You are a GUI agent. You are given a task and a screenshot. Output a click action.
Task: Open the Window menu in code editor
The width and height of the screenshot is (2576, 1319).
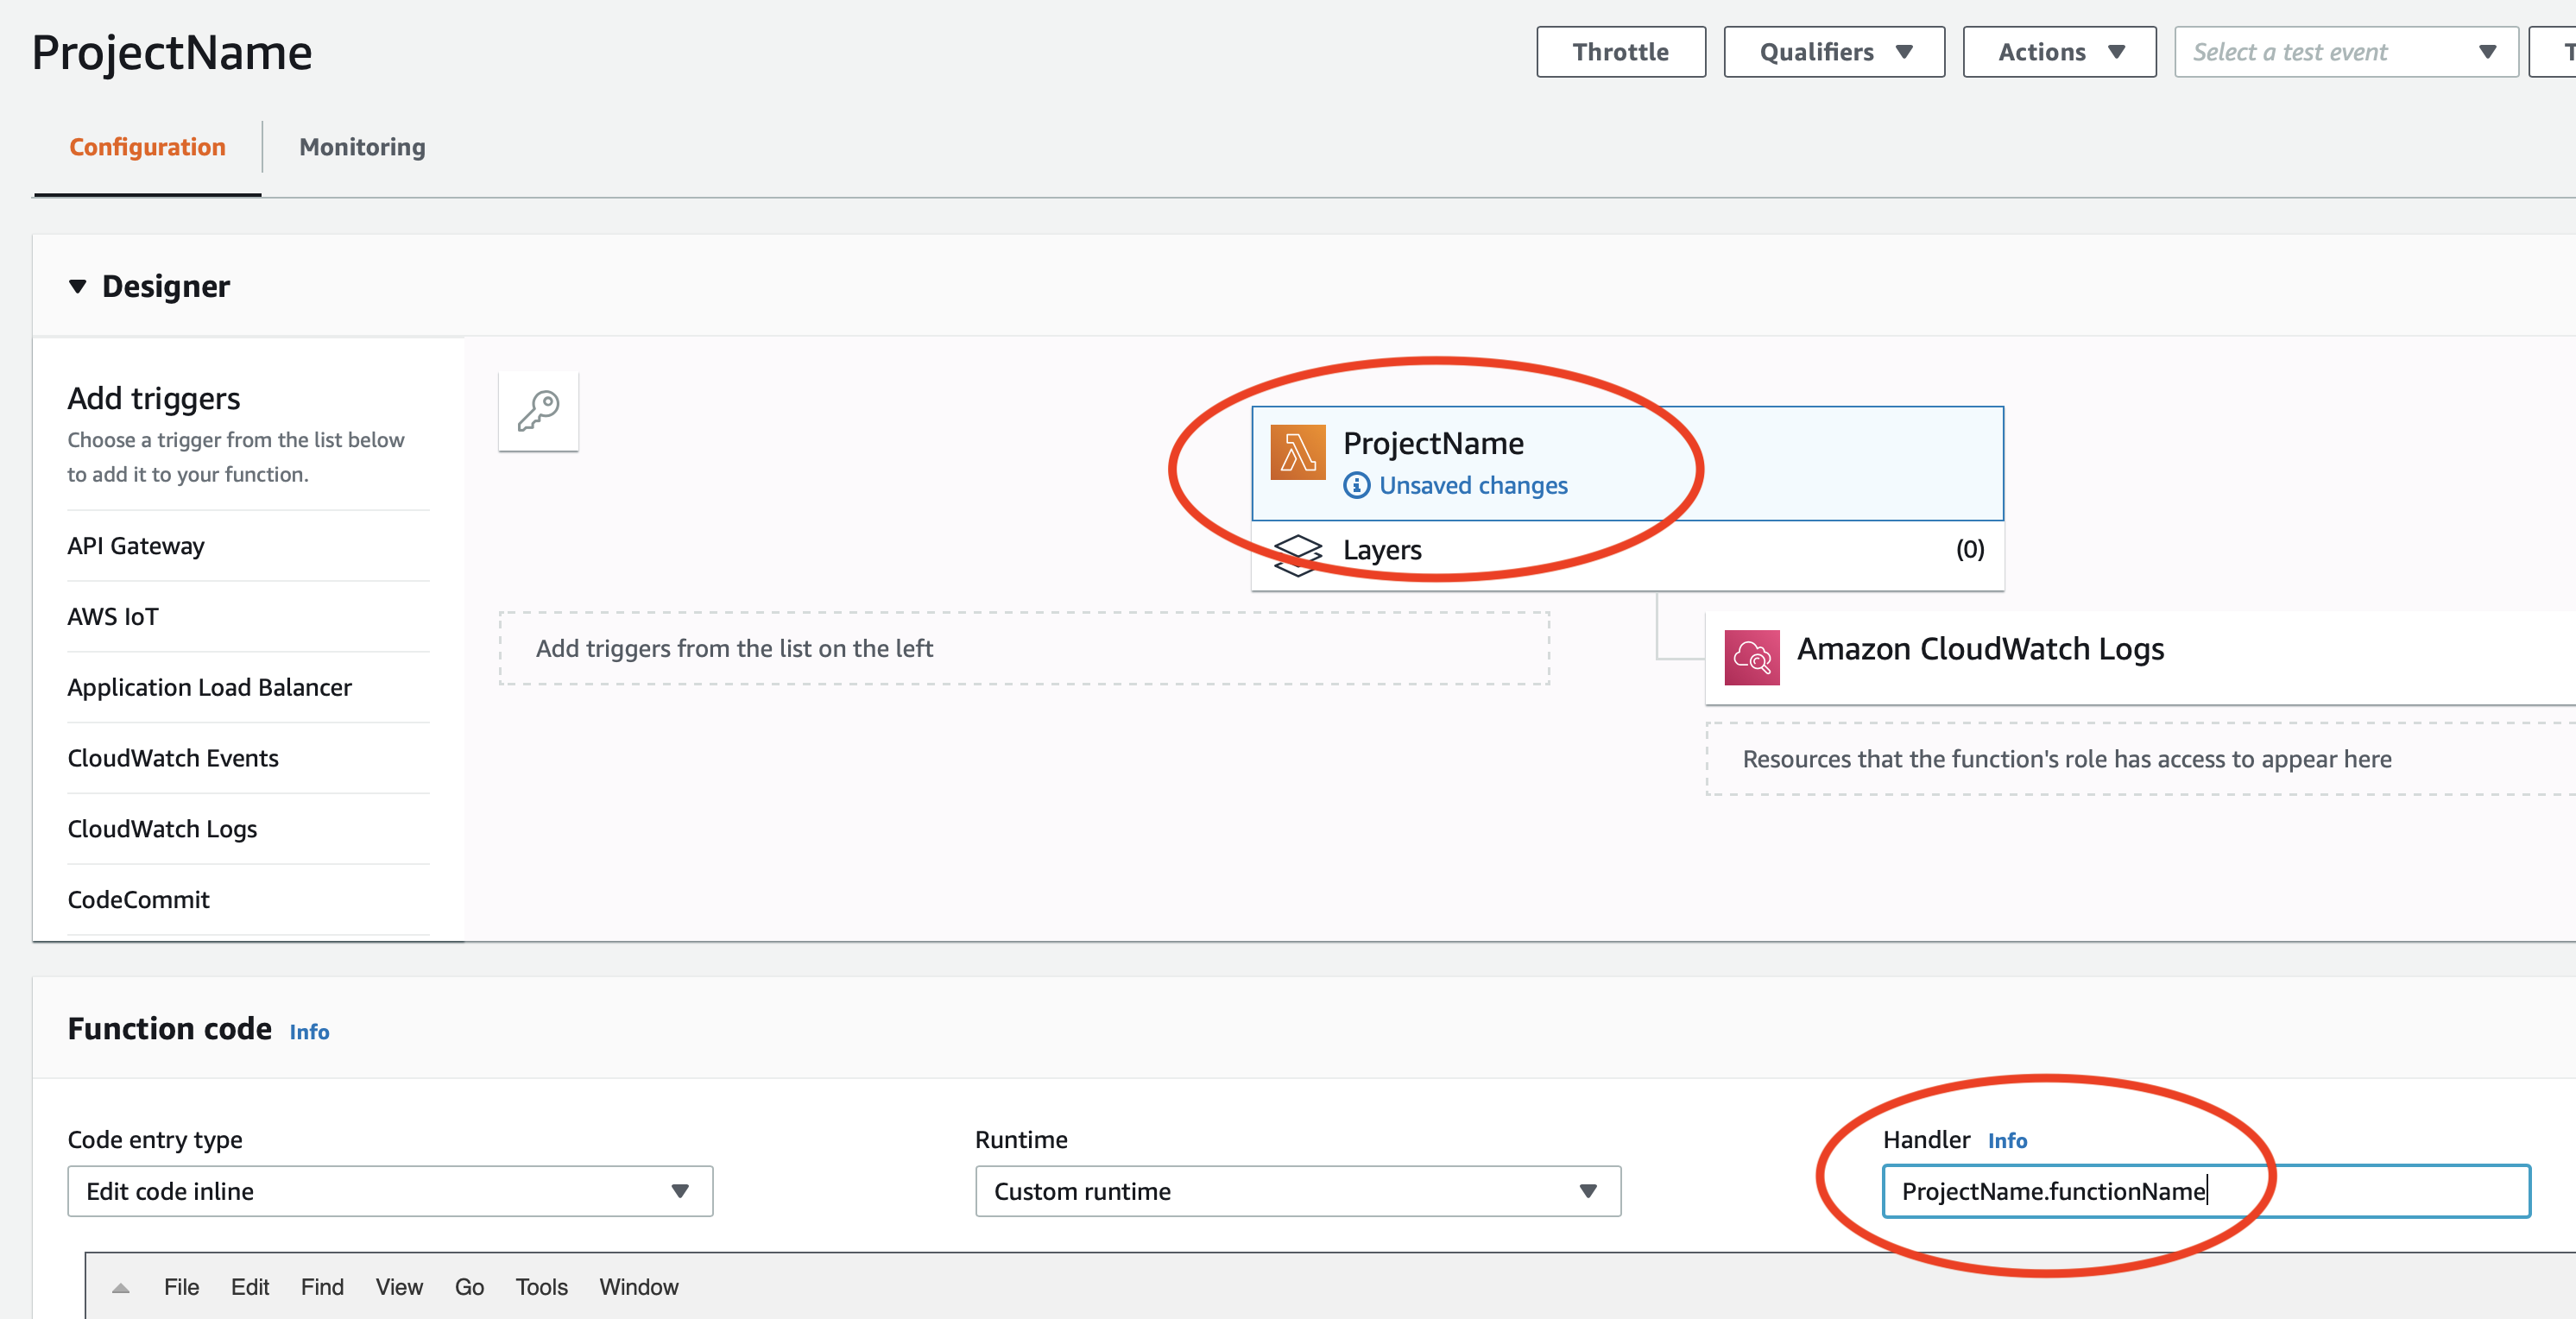pyautogui.click(x=638, y=1287)
